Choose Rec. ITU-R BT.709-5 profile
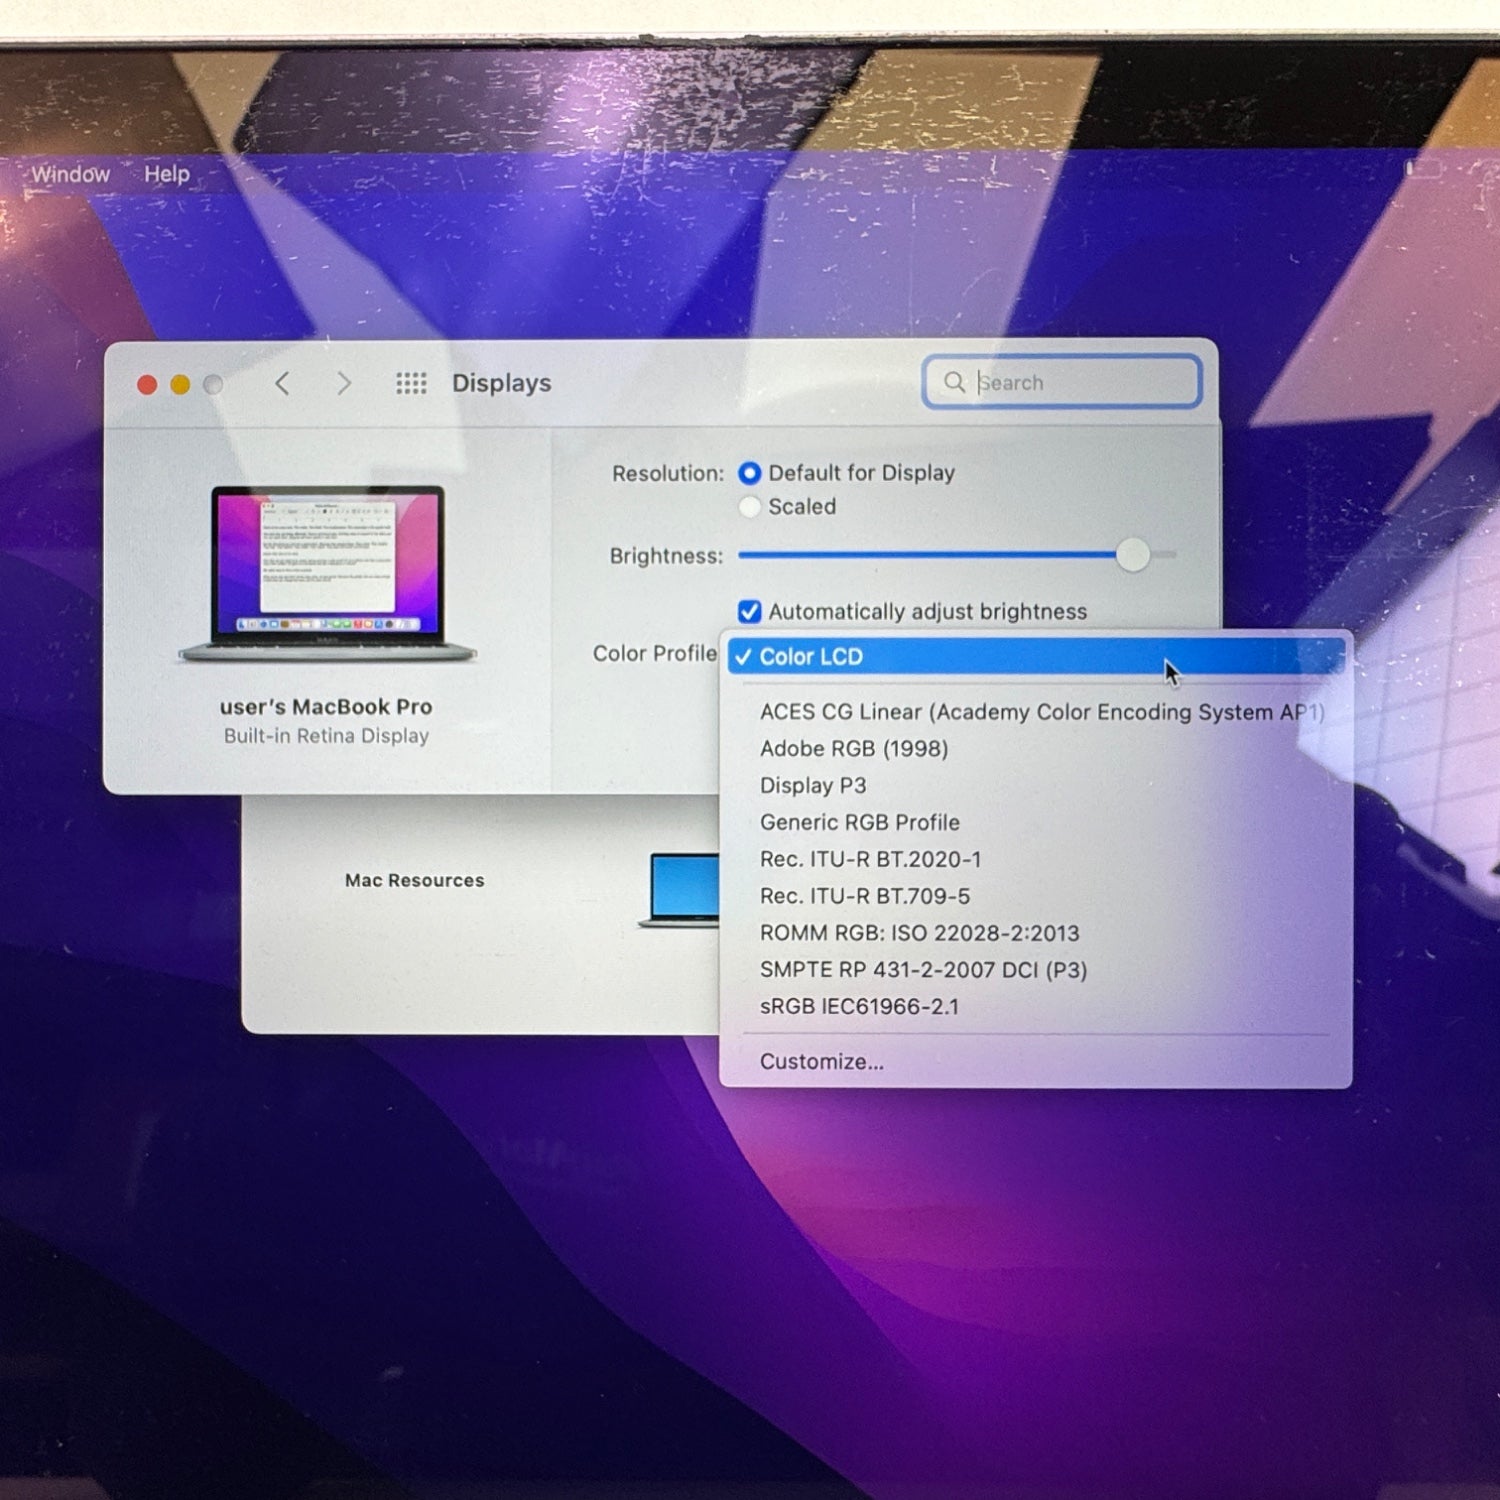This screenshot has height=1500, width=1500. (x=1036, y=897)
